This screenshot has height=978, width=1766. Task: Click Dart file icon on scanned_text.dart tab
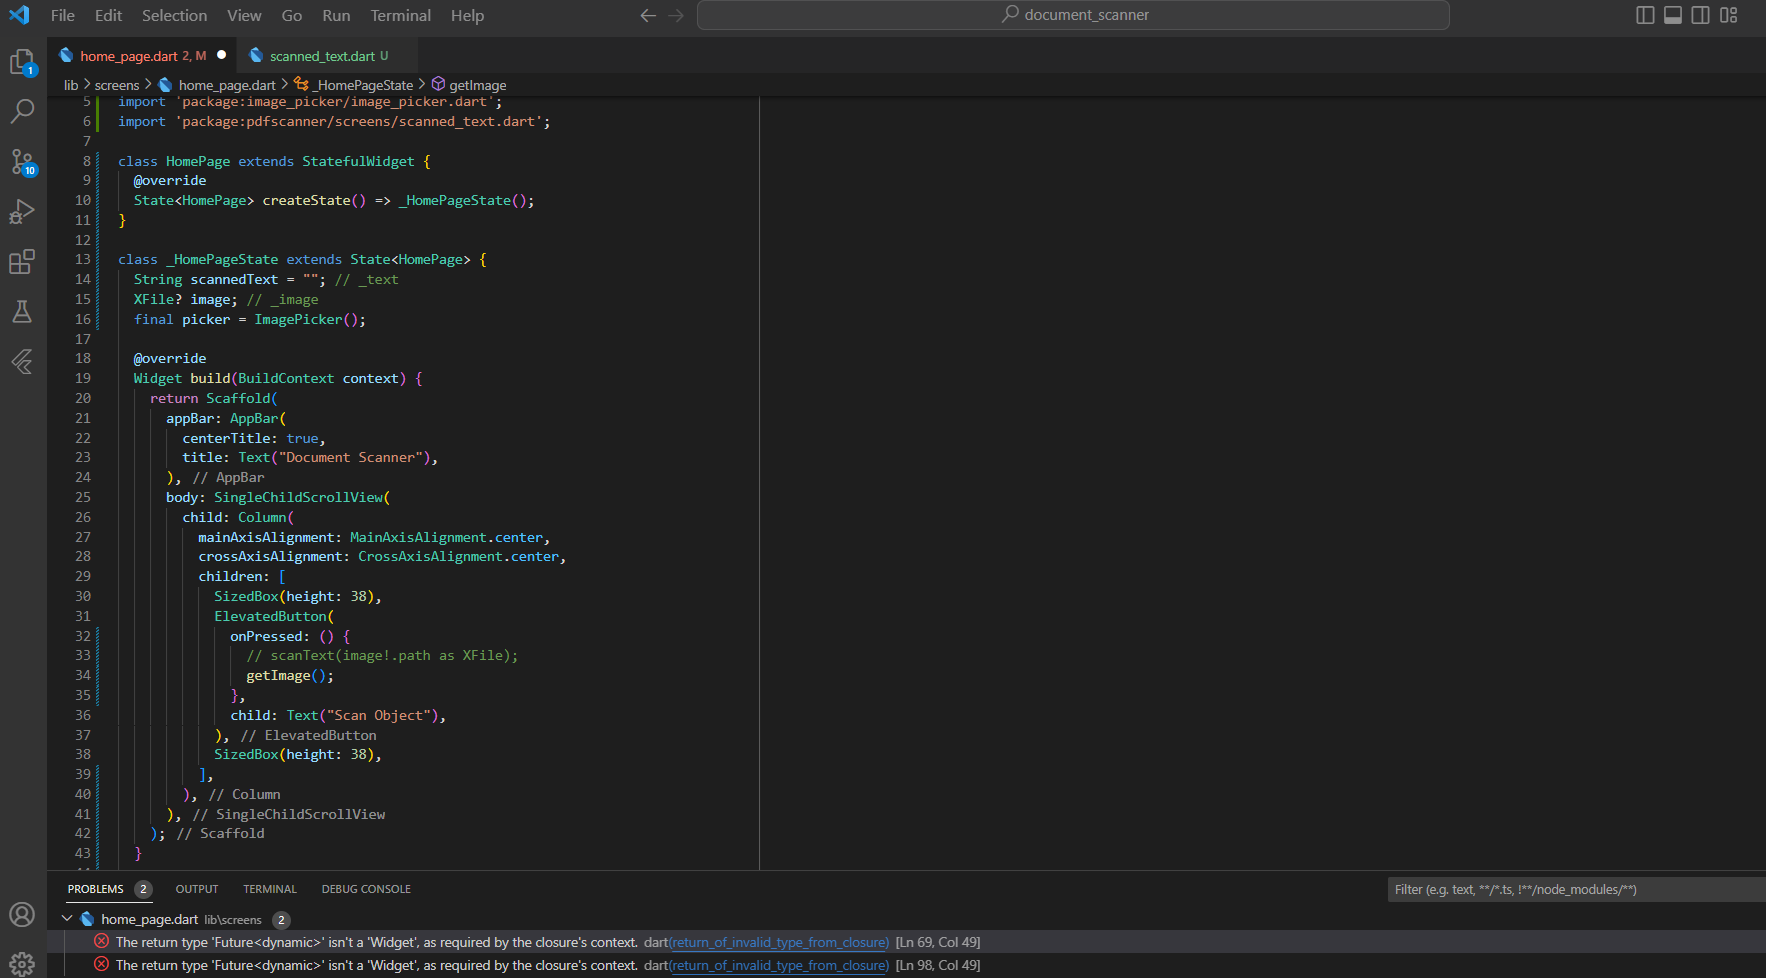pos(256,55)
